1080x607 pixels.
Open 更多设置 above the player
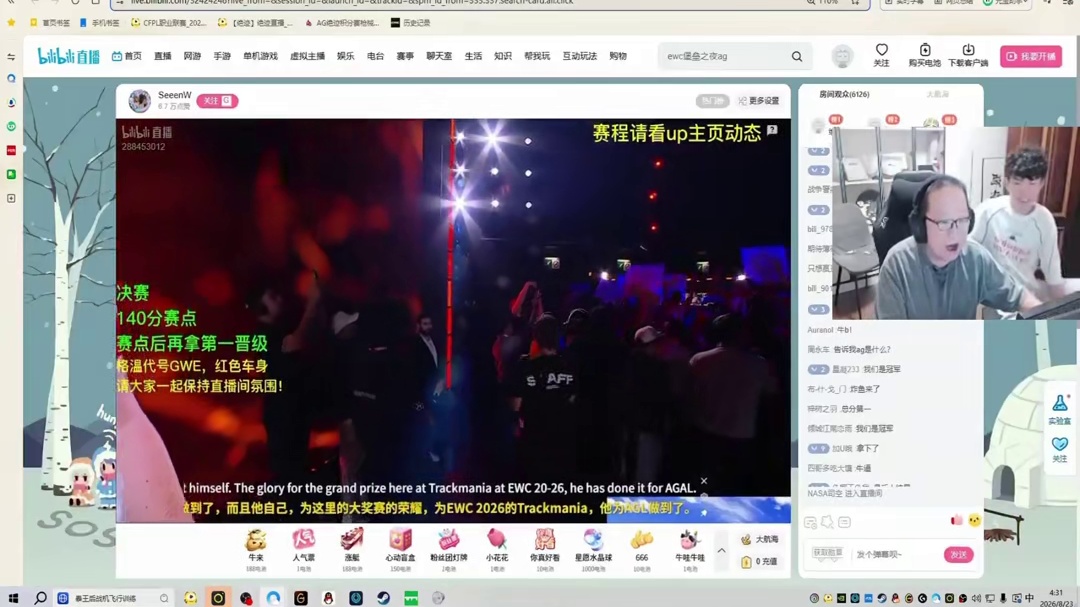tap(759, 101)
